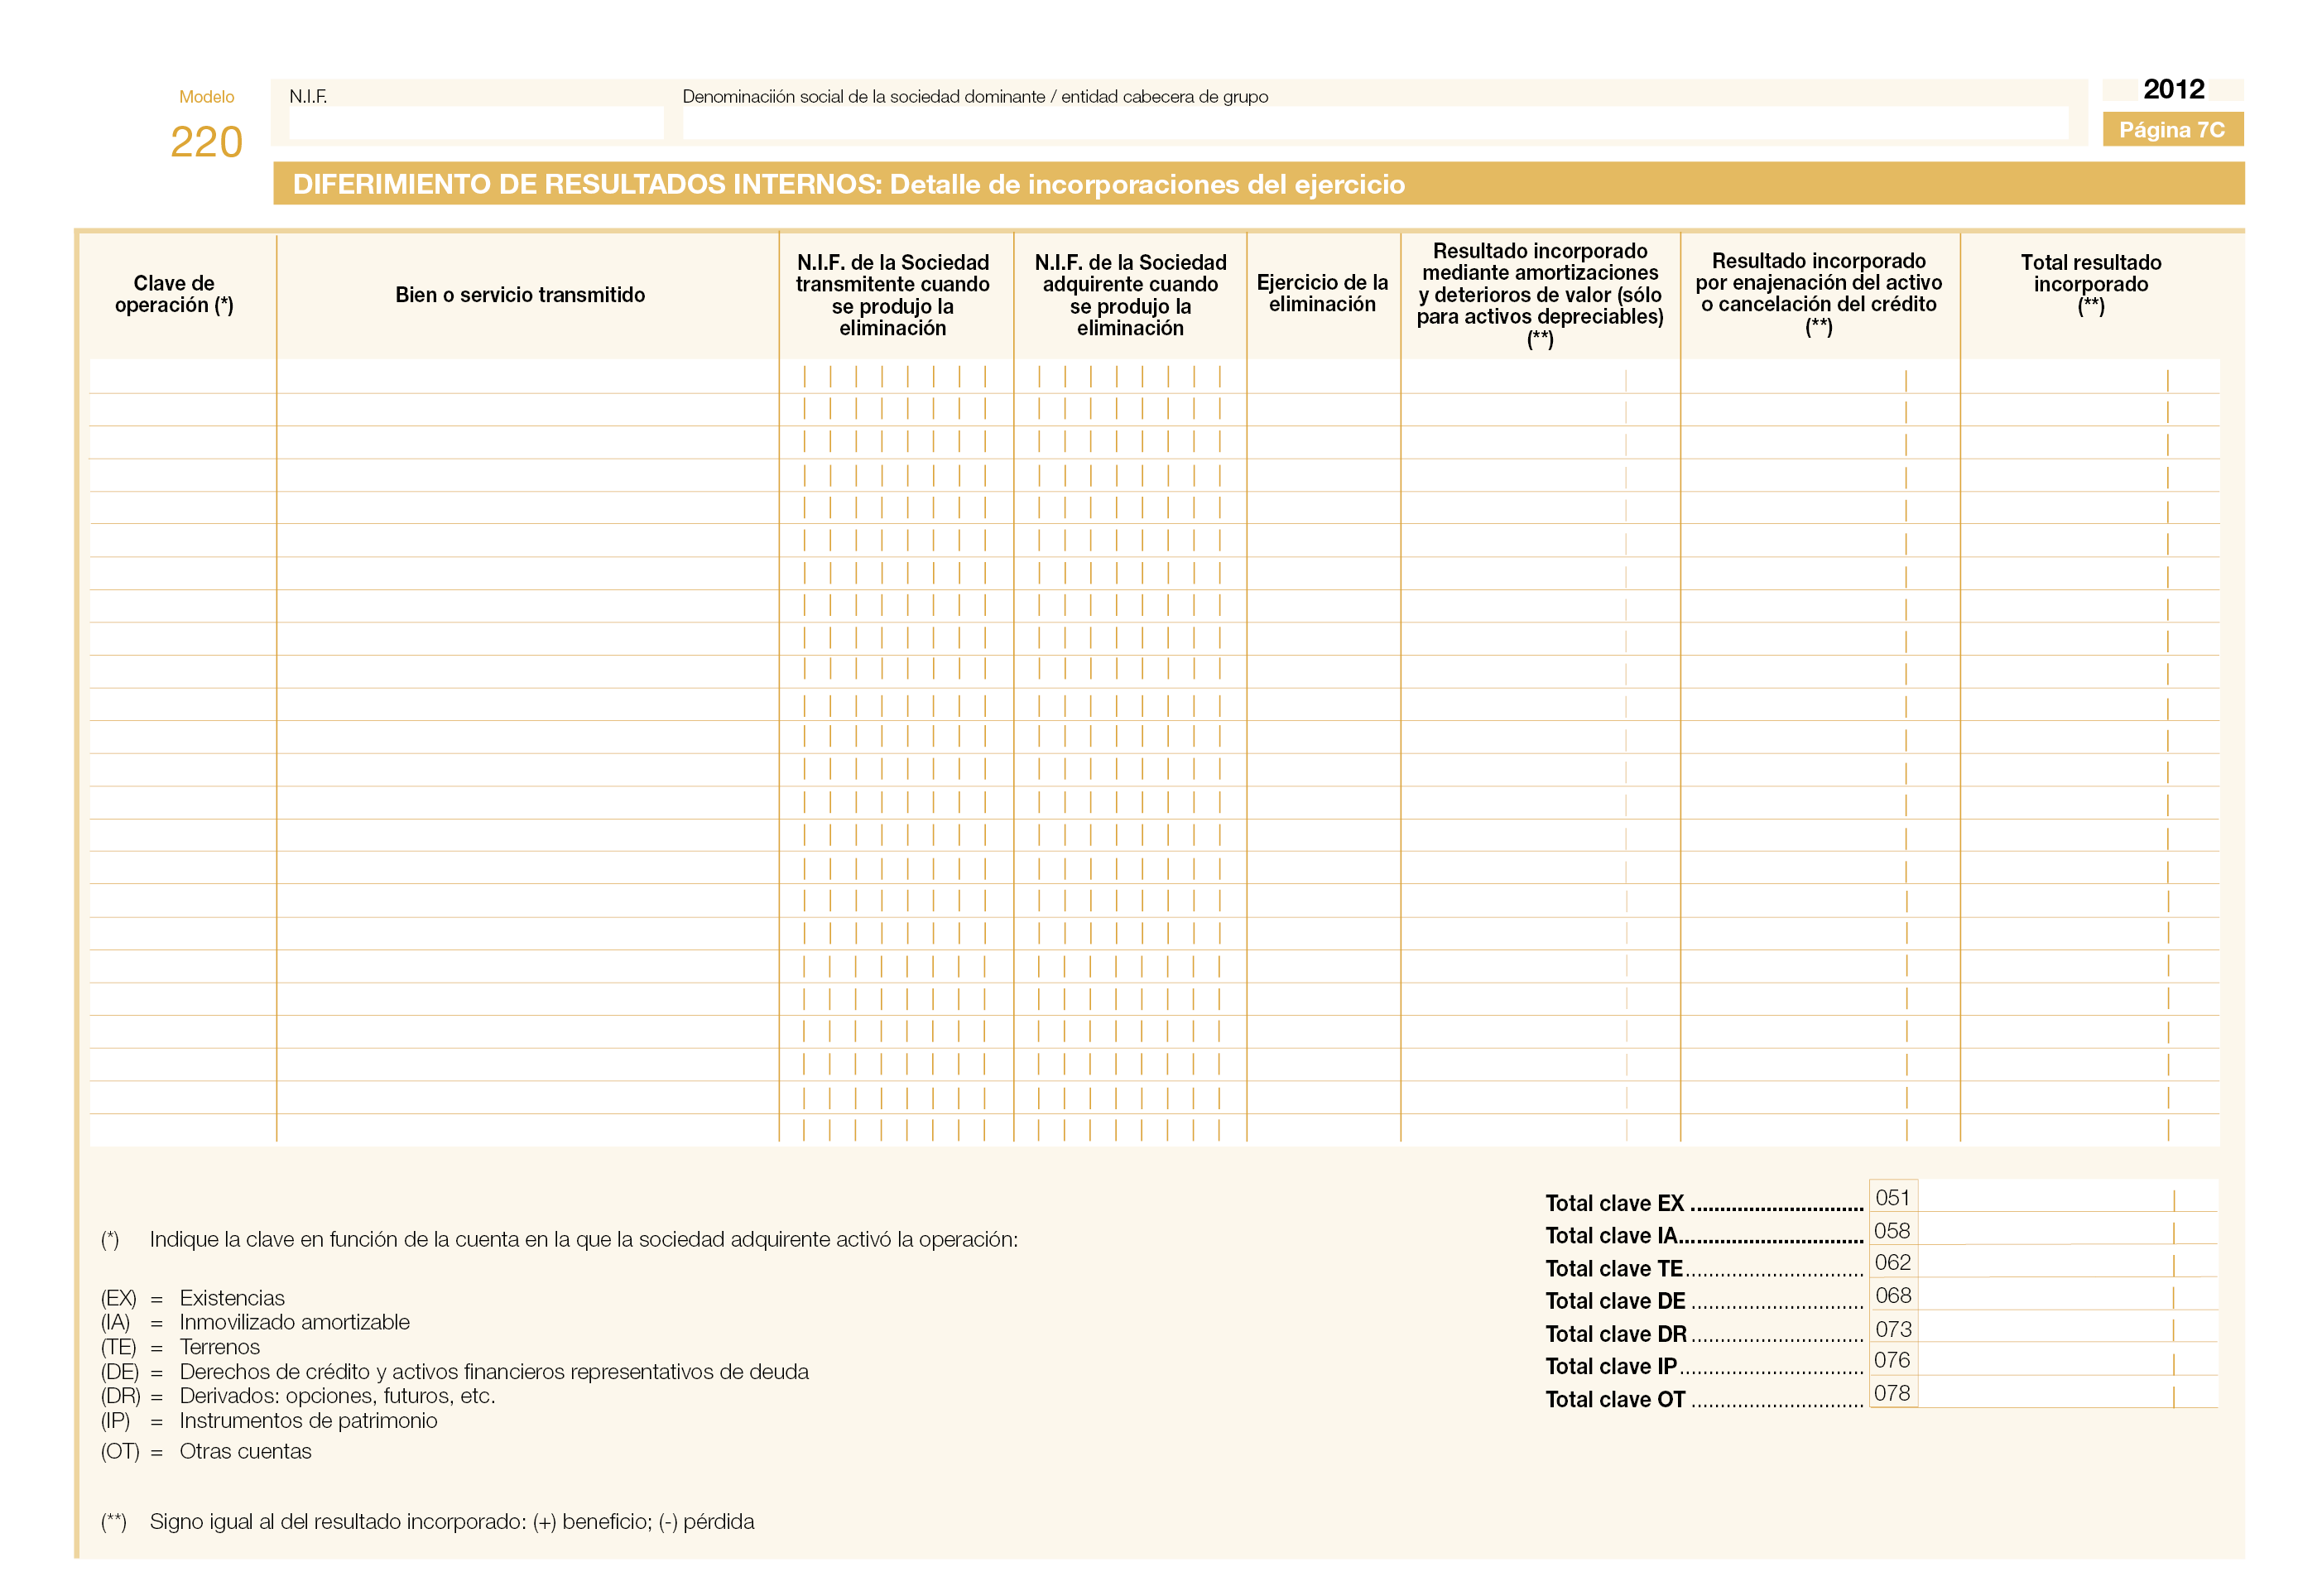Viewport: 2298px width, 1596px height.
Task: Select the Total clave IA field 058
Action: pos(2066,1229)
